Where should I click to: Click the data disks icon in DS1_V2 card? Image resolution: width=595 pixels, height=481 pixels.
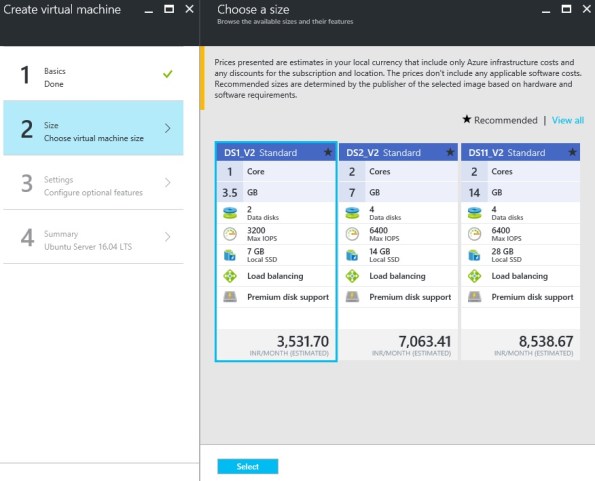(230, 213)
